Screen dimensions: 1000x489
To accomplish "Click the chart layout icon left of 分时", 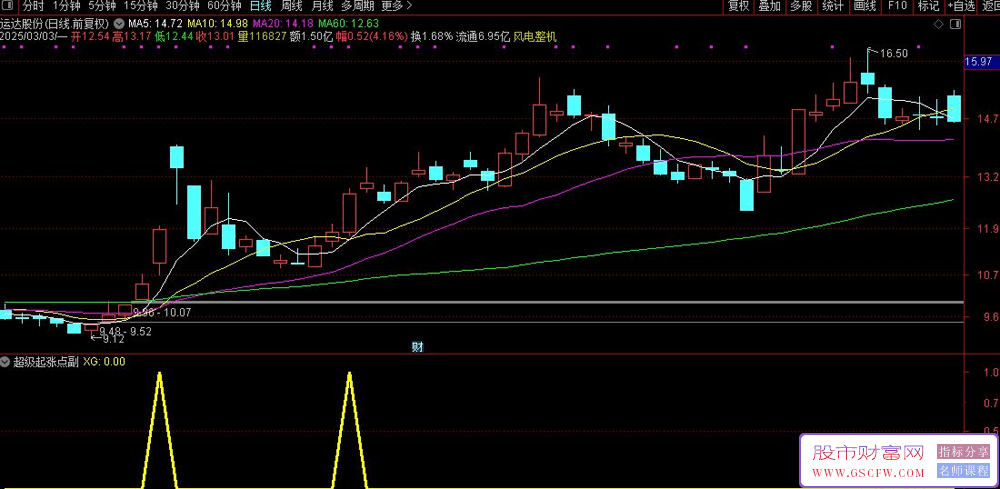I will tap(9, 6).
